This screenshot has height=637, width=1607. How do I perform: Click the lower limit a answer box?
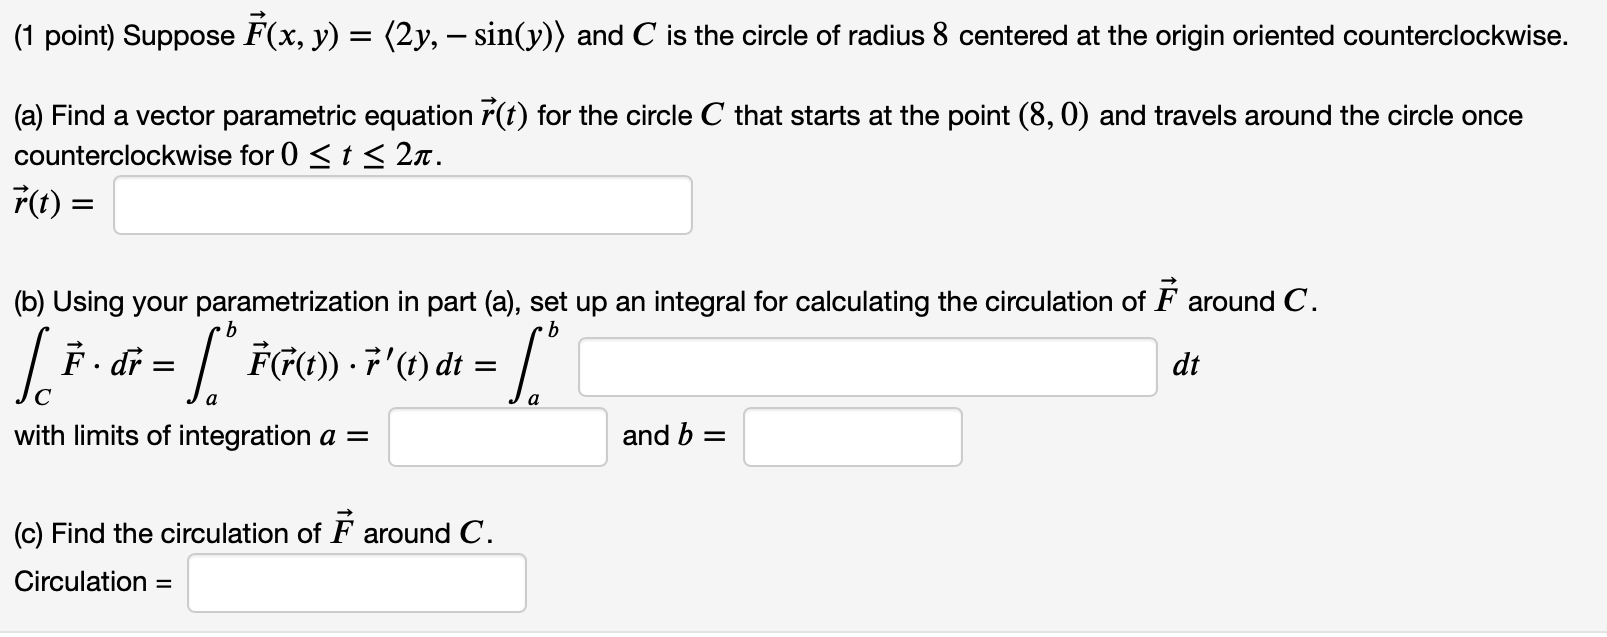click(x=496, y=436)
